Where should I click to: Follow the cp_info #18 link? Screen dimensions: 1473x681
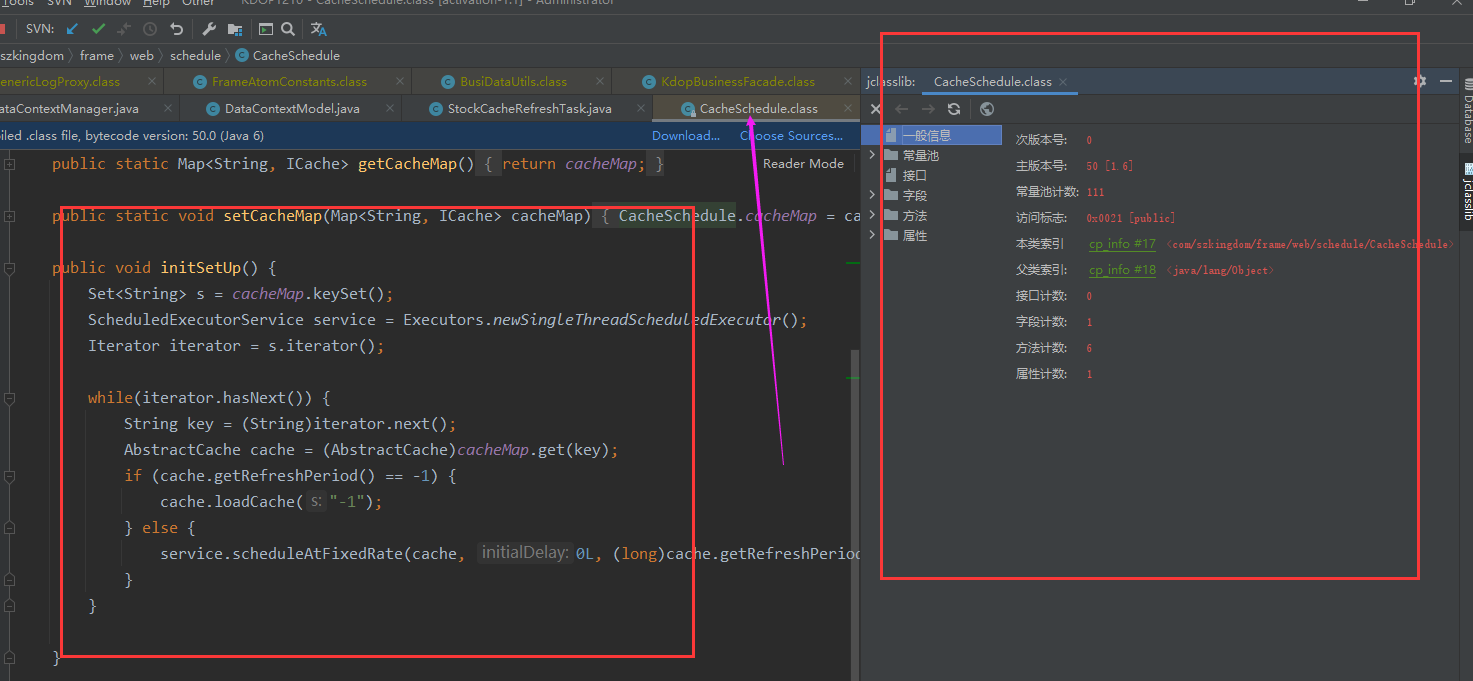(x=1122, y=270)
